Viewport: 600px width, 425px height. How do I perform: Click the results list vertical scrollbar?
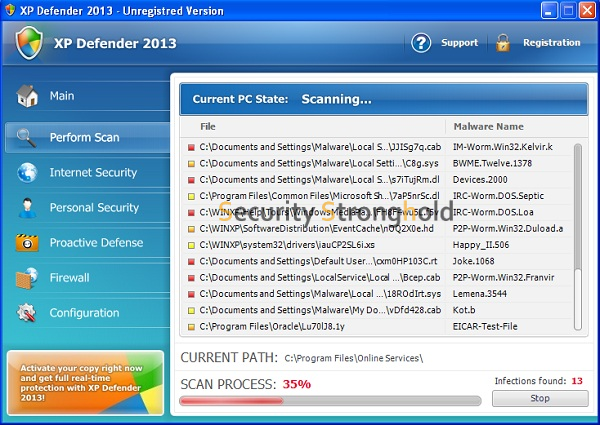pos(578,236)
